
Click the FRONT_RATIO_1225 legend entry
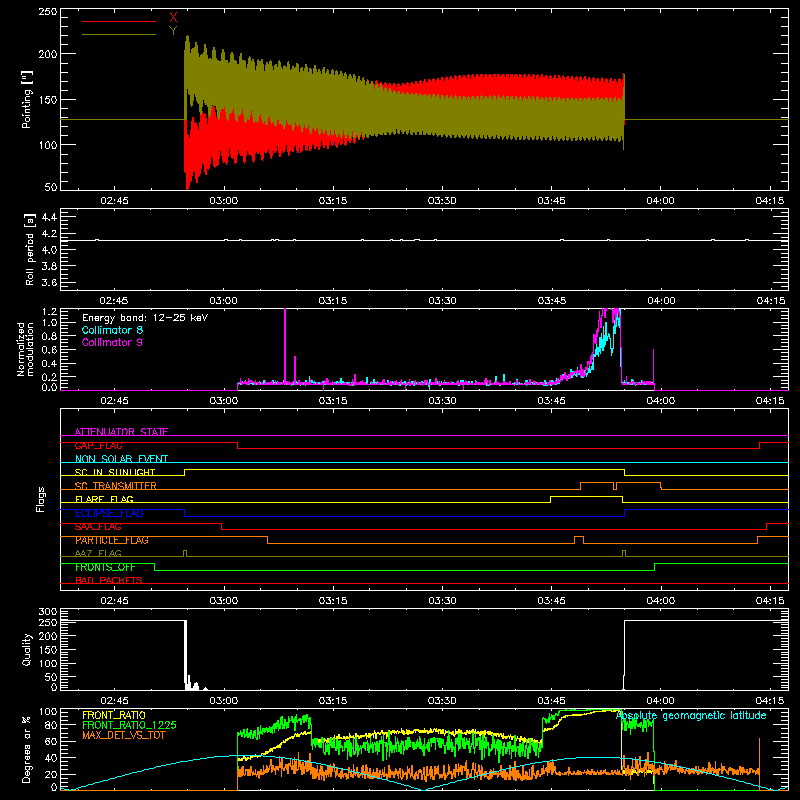130,725
